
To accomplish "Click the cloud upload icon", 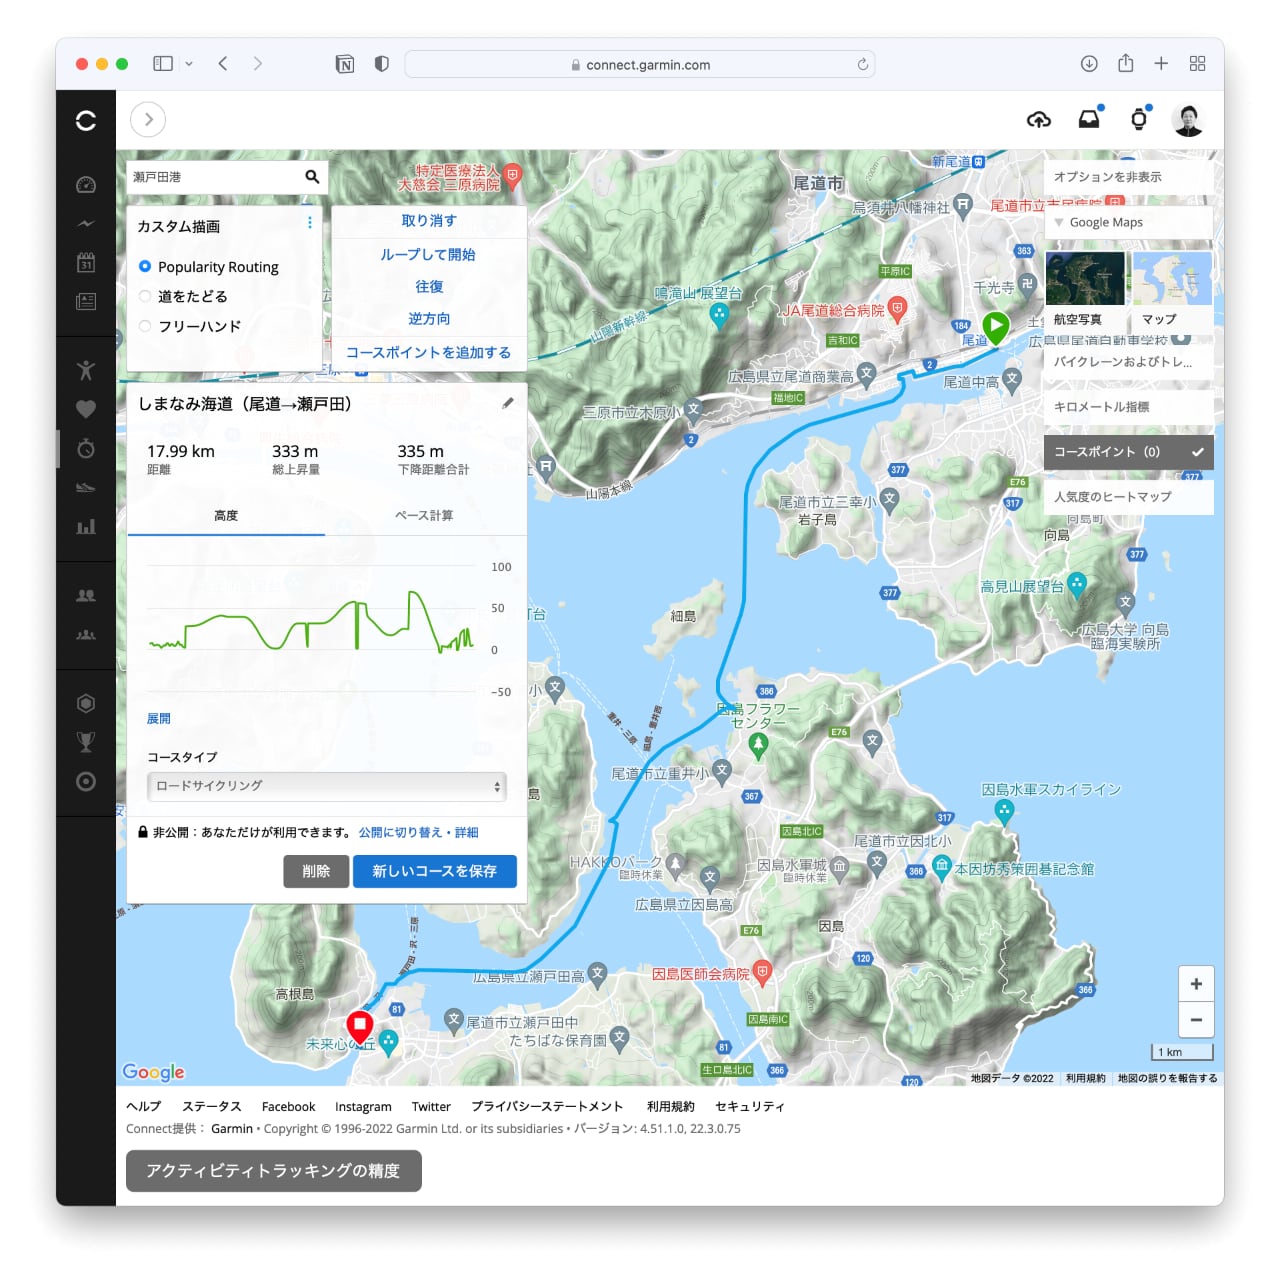I will [1039, 120].
